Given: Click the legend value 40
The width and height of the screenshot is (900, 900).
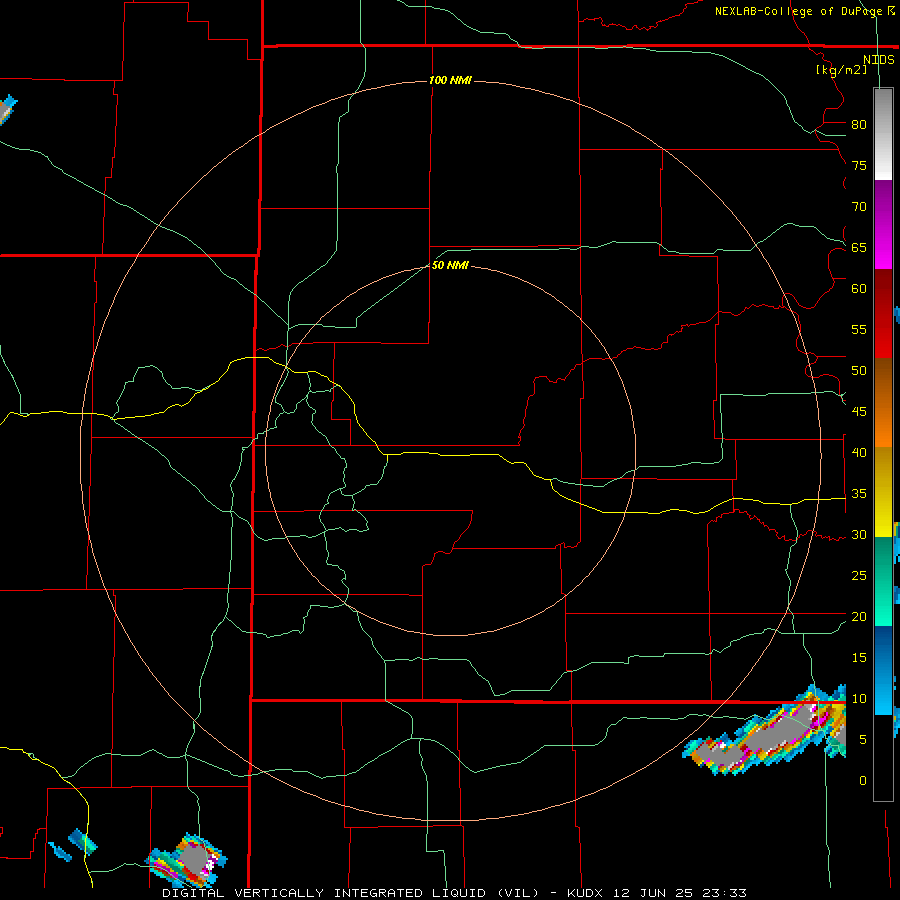Looking at the screenshot, I should pos(859,453).
